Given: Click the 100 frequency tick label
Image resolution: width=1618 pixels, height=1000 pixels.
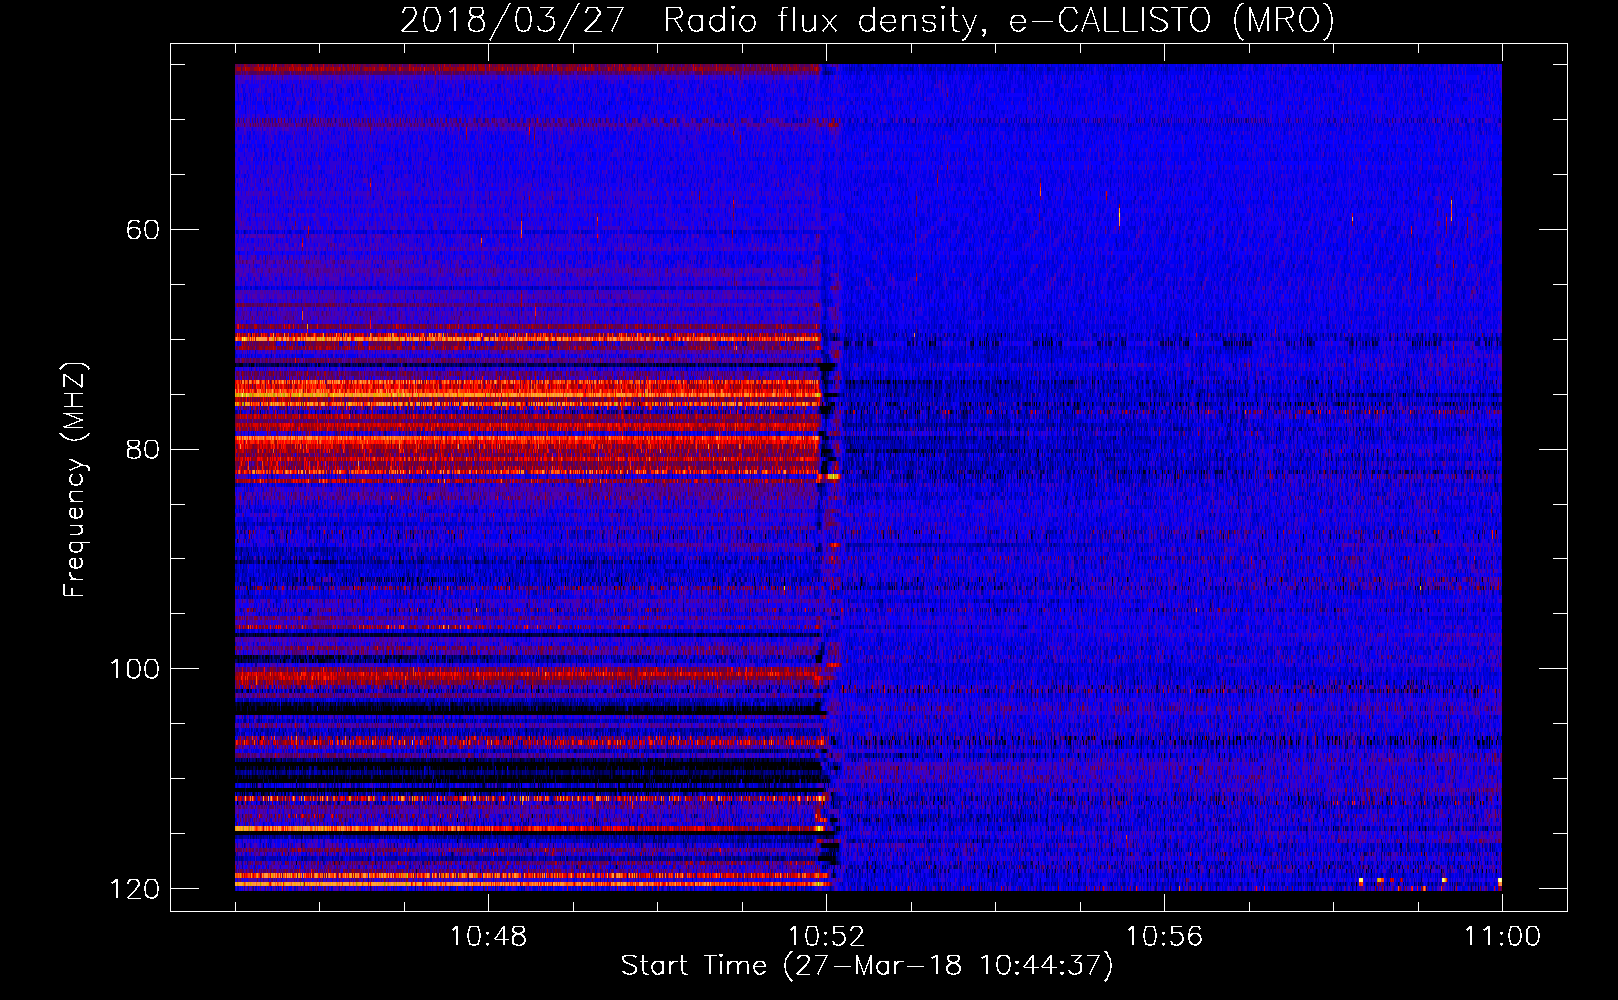Looking at the screenshot, I should click(x=134, y=669).
